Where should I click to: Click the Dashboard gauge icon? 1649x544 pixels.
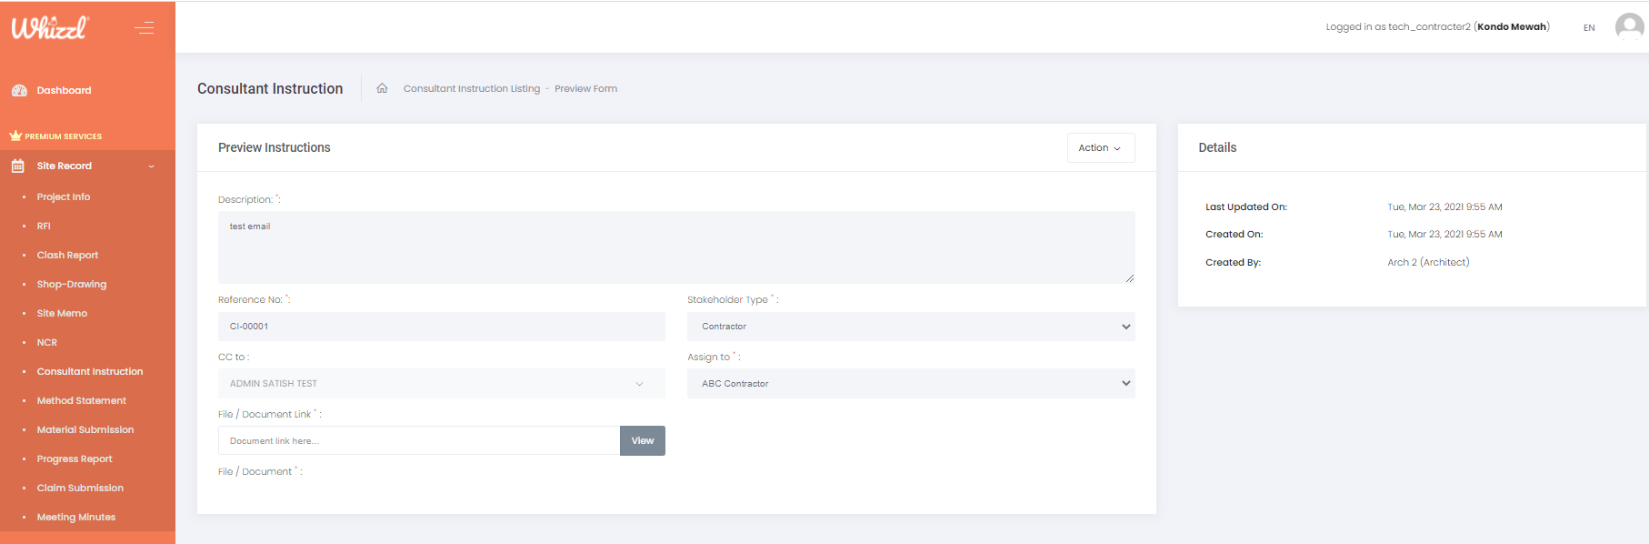[19, 91]
